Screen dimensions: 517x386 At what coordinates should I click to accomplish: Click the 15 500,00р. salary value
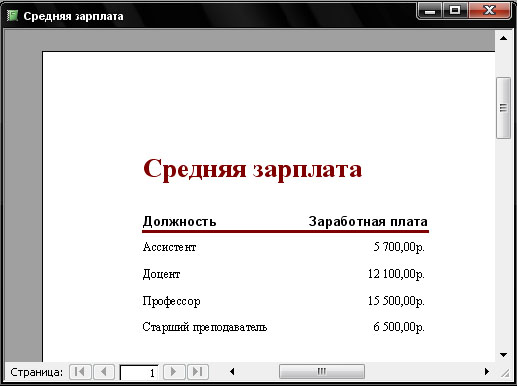click(x=396, y=301)
